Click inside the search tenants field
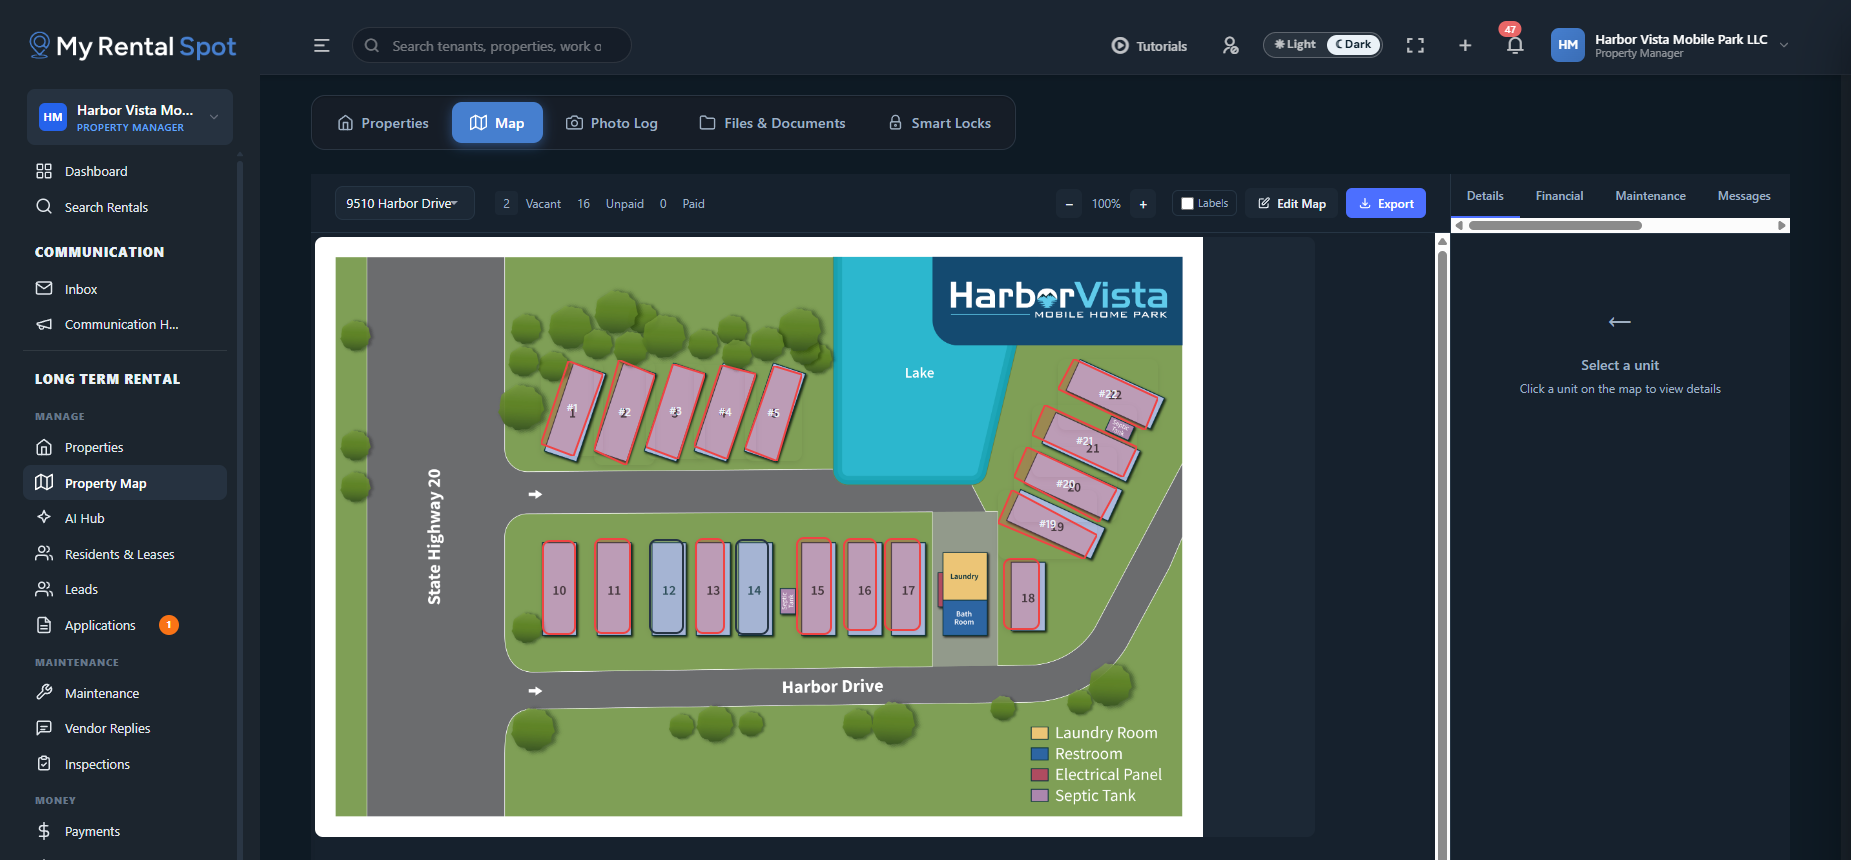The height and width of the screenshot is (860, 1851). click(492, 46)
